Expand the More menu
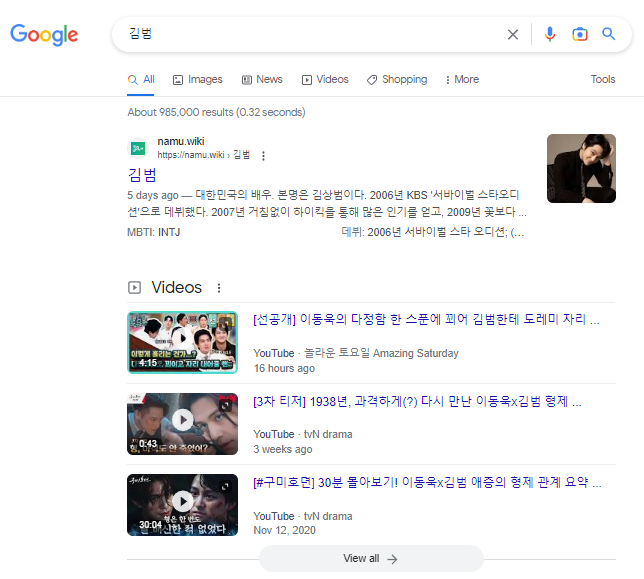This screenshot has width=644, height=579. click(x=462, y=79)
